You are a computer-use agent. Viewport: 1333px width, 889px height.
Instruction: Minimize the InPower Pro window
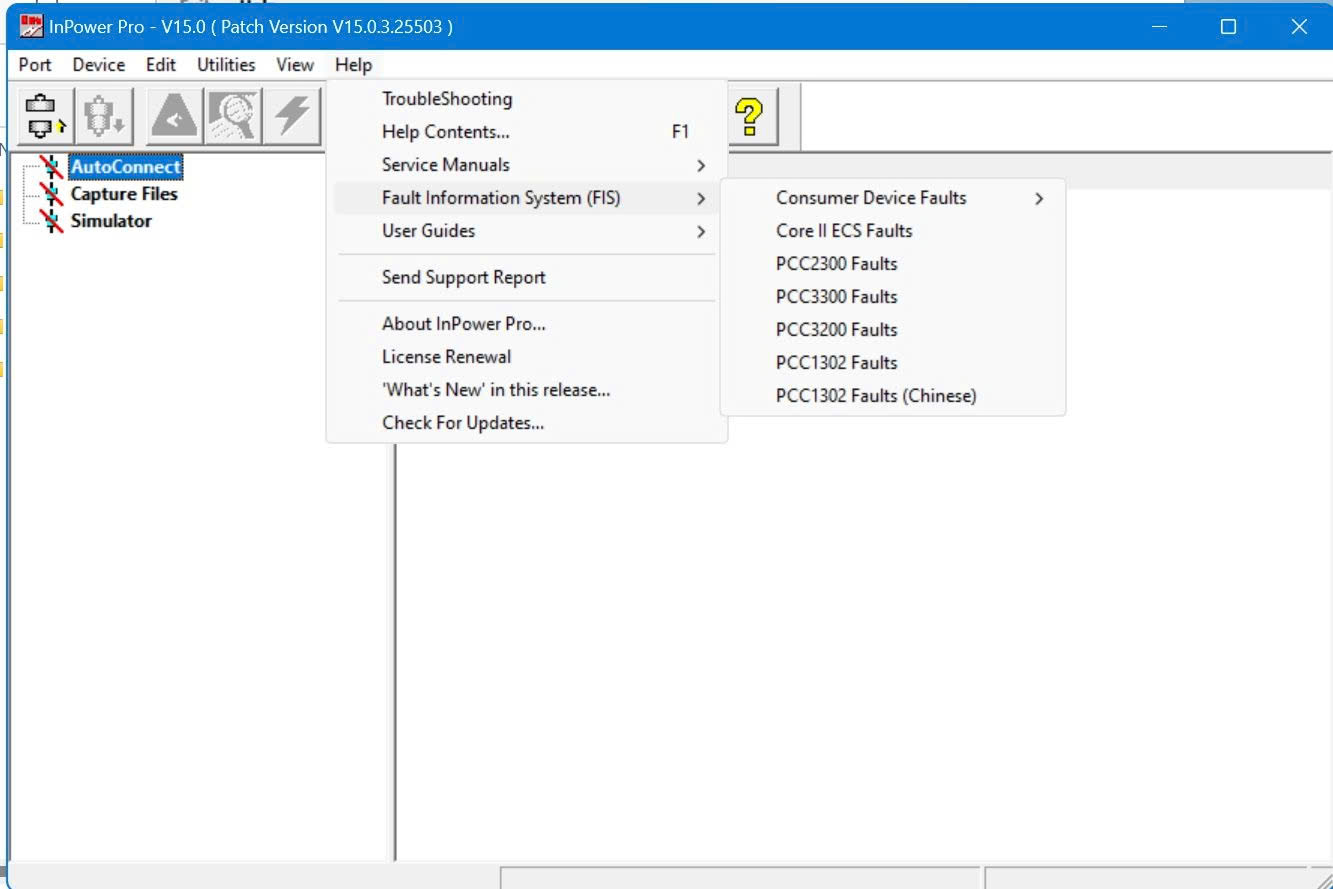(x=1159, y=27)
